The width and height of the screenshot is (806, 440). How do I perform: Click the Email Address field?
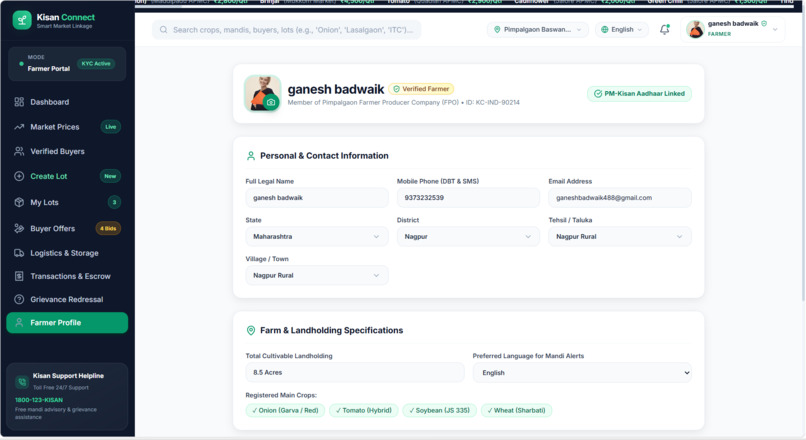[619, 198]
